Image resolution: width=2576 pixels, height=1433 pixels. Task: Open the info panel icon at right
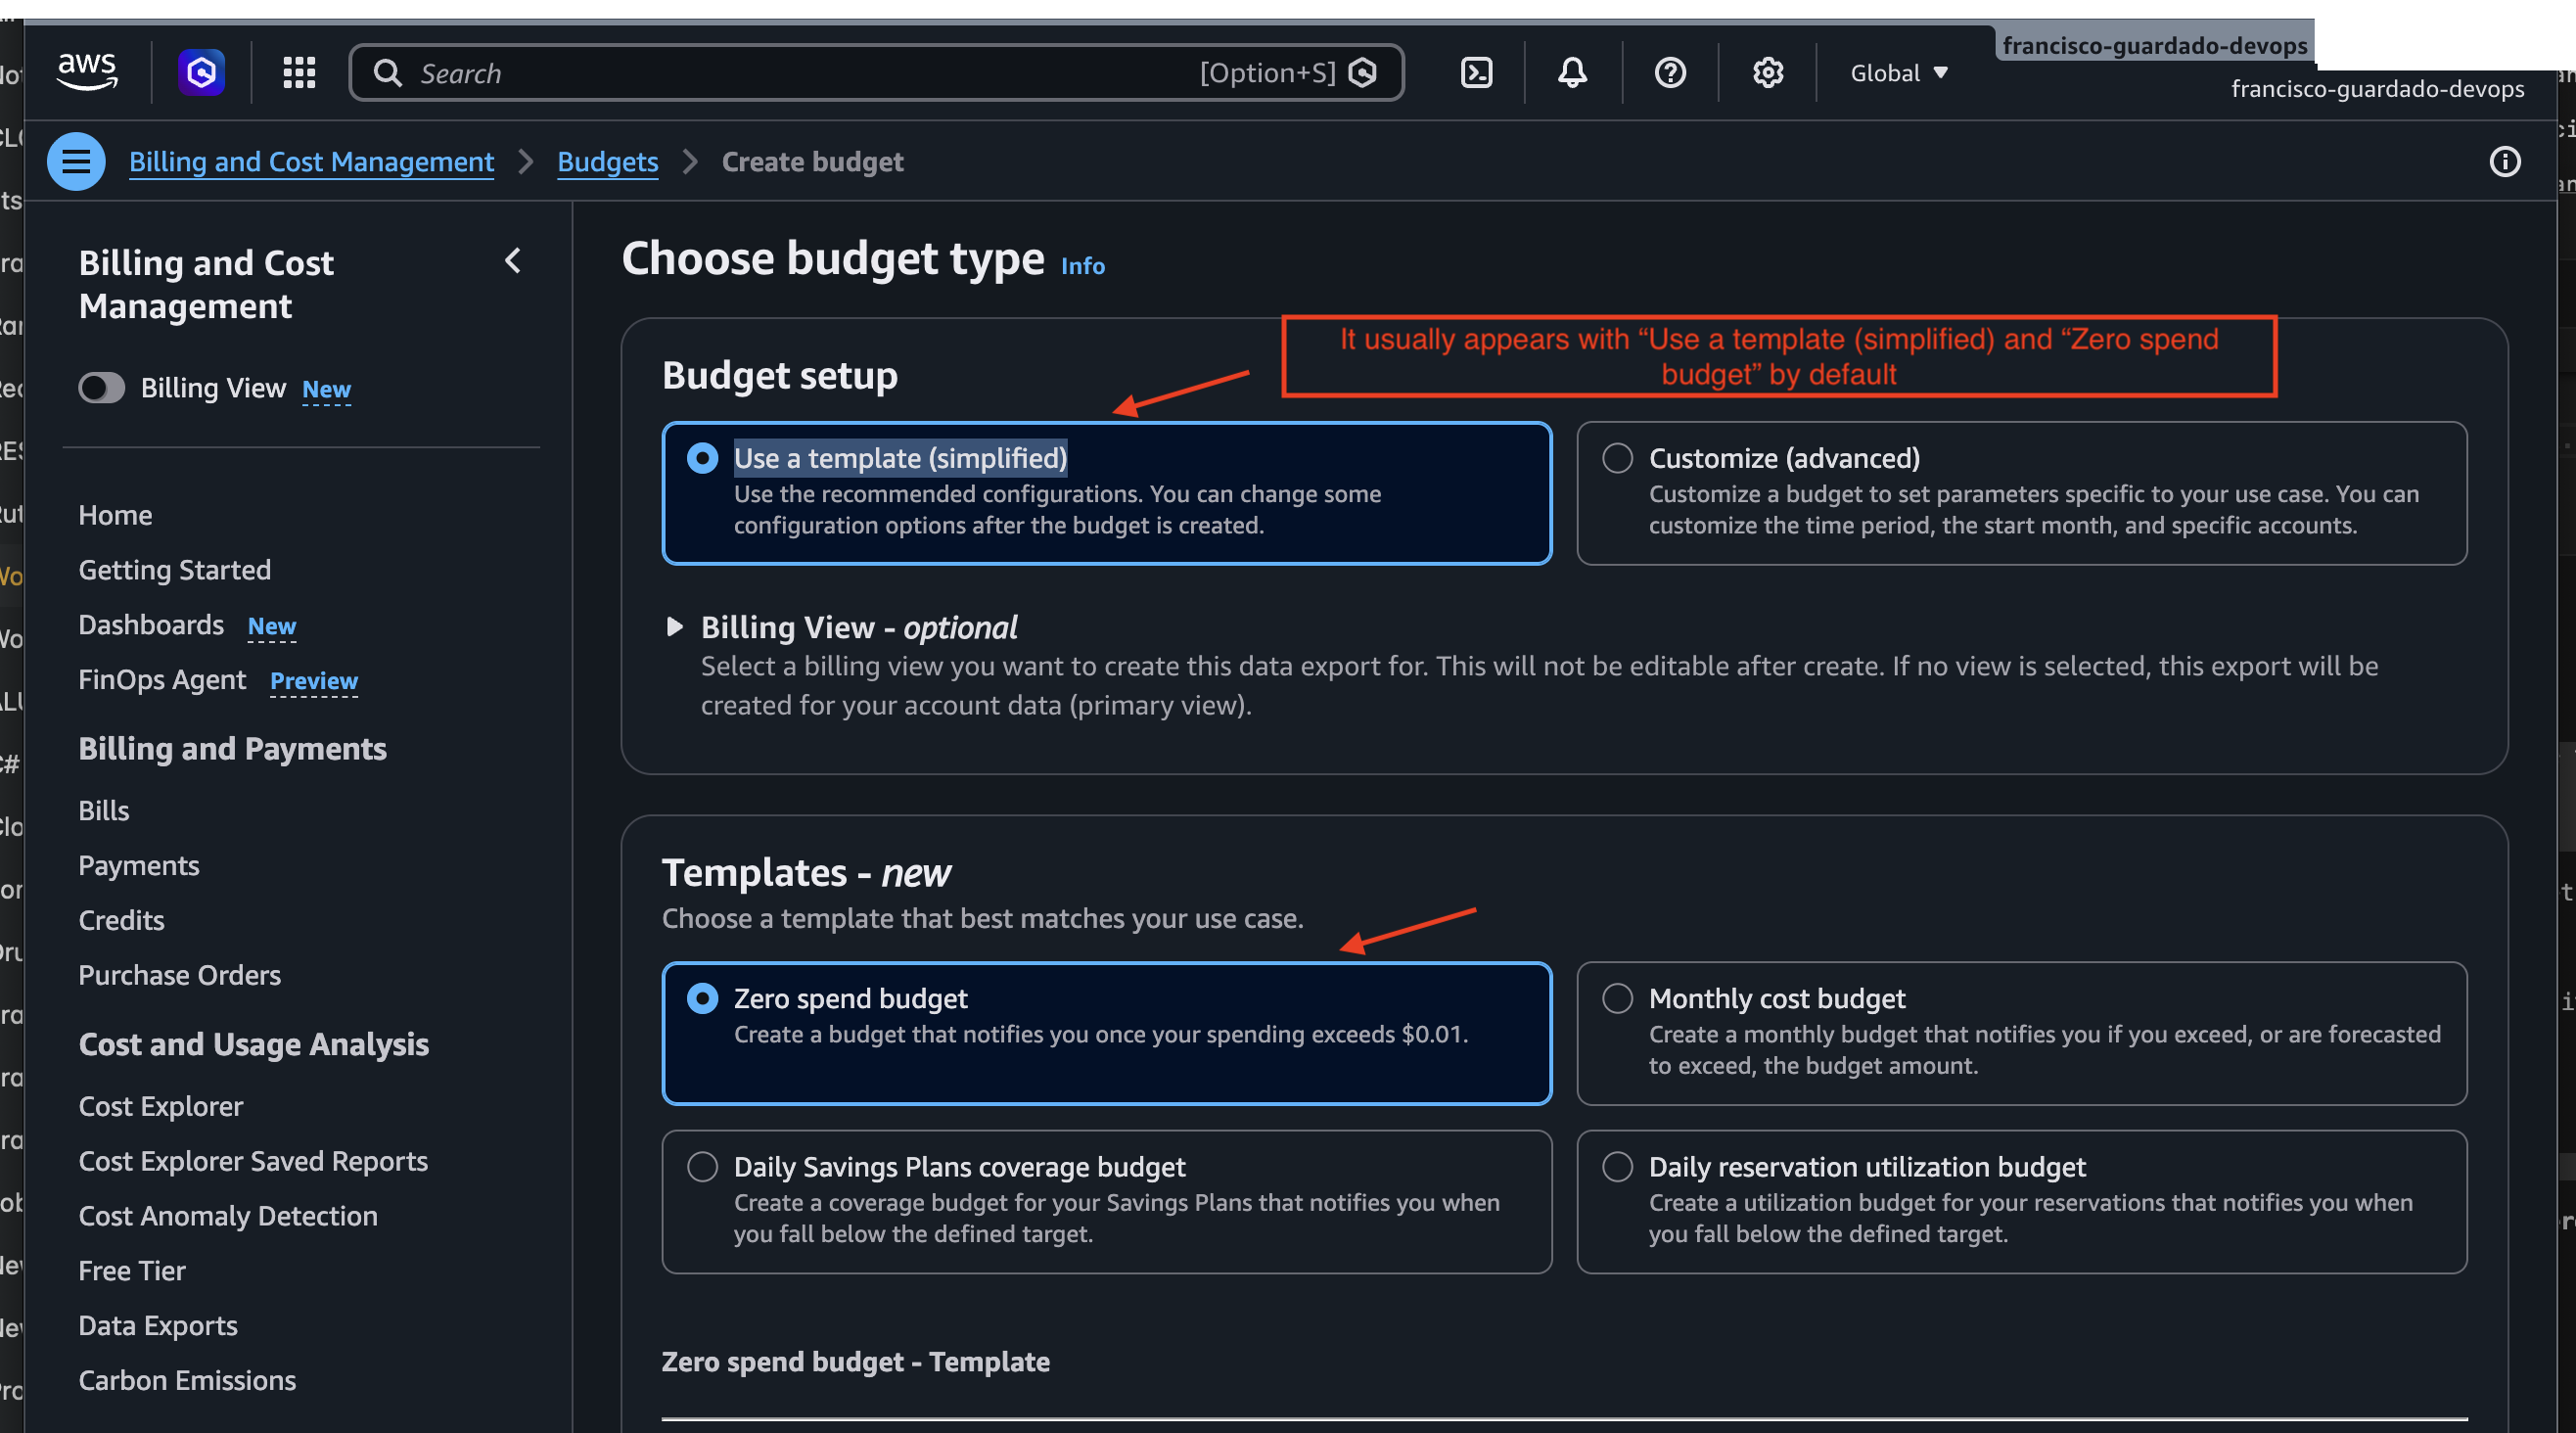pyautogui.click(x=2504, y=162)
